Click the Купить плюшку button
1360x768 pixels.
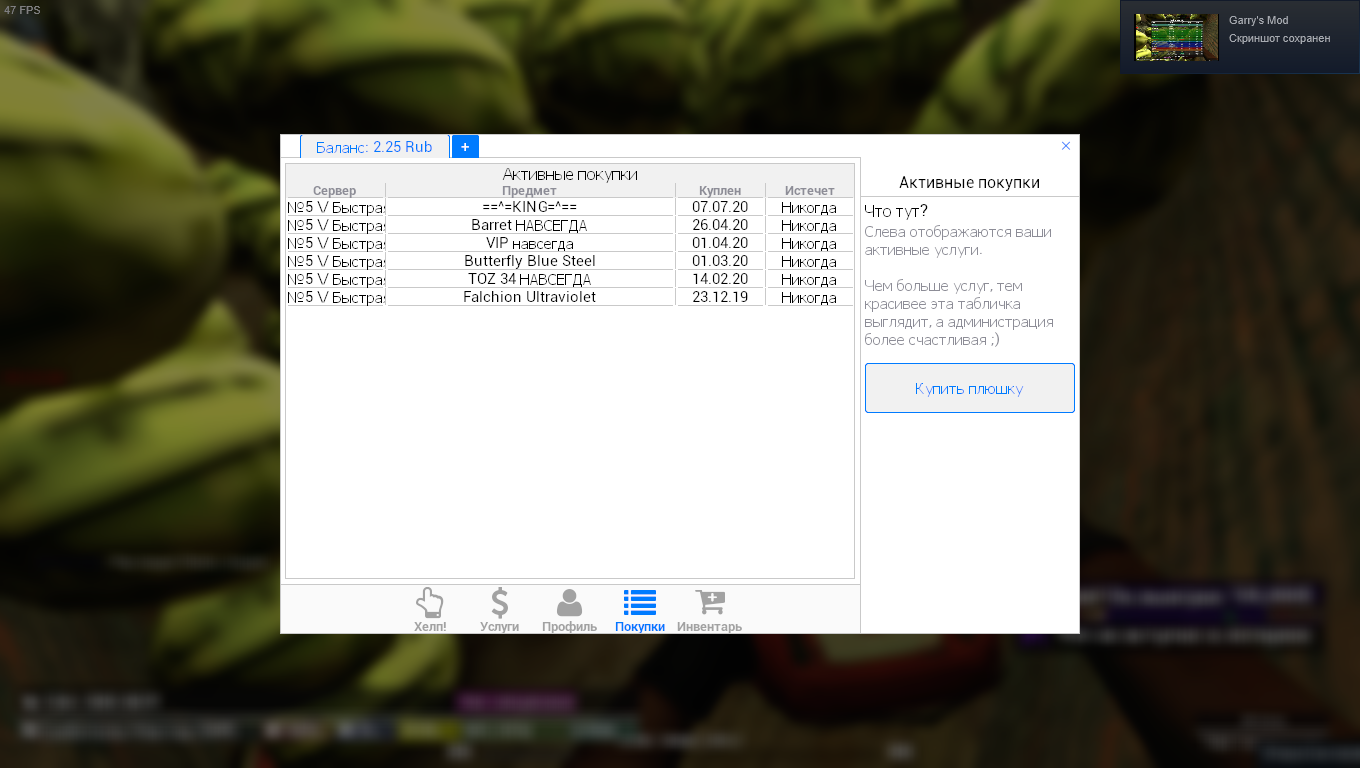point(969,388)
